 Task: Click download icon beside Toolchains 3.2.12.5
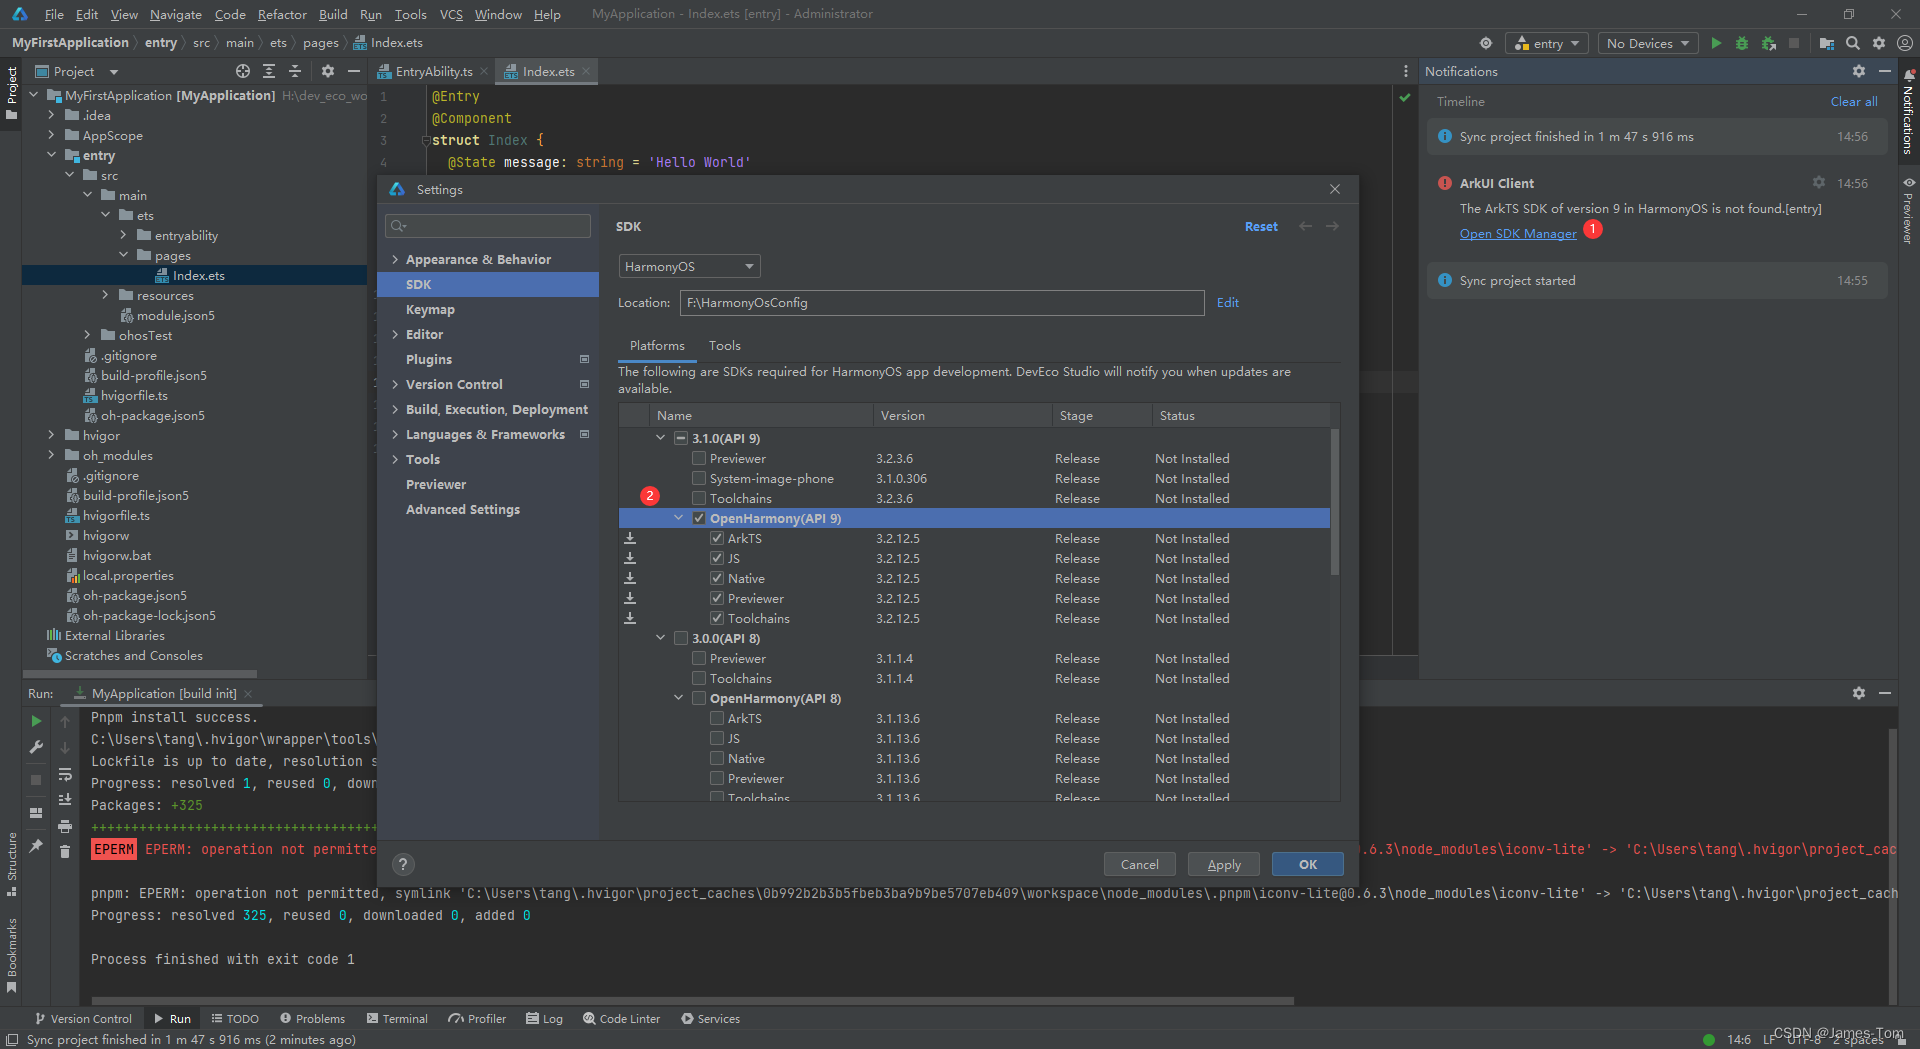[630, 618]
